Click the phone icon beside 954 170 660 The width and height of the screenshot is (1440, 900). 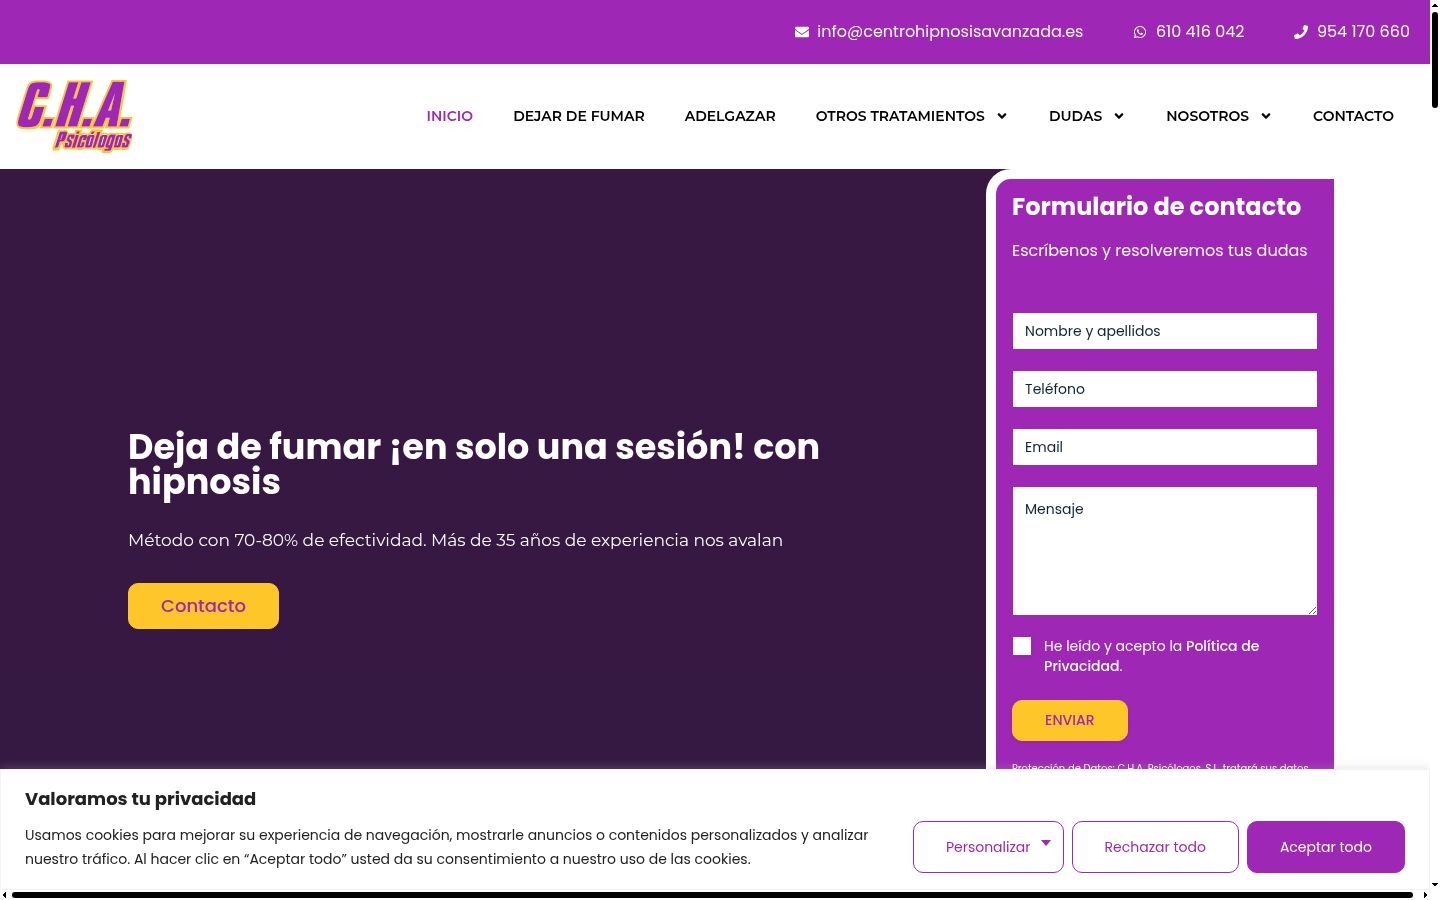1301,32
